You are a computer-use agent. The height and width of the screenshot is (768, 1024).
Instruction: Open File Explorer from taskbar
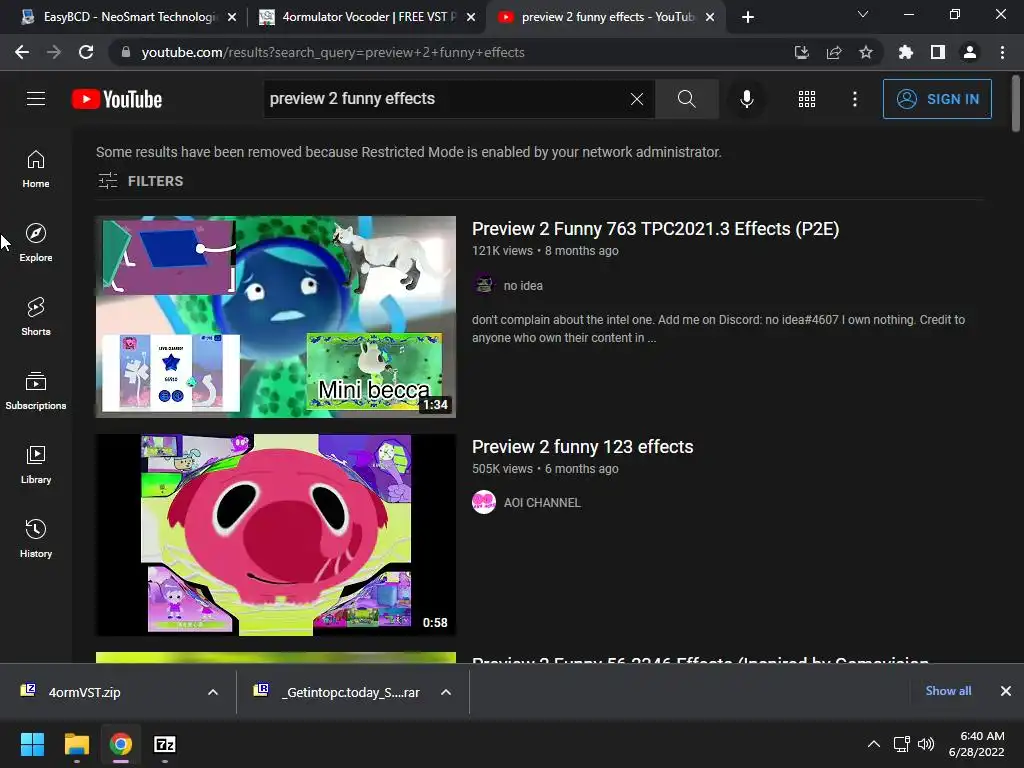pyautogui.click(x=76, y=744)
